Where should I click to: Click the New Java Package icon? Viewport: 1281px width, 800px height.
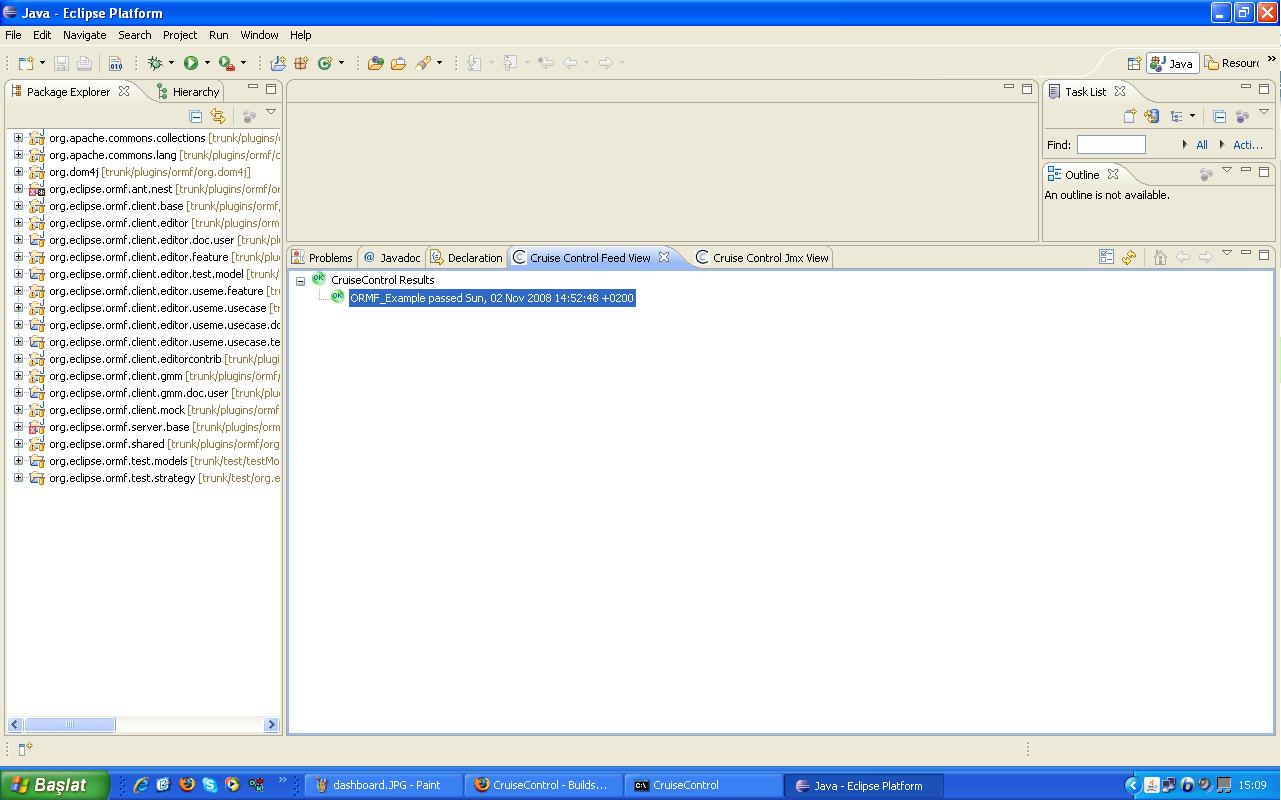[x=301, y=63]
